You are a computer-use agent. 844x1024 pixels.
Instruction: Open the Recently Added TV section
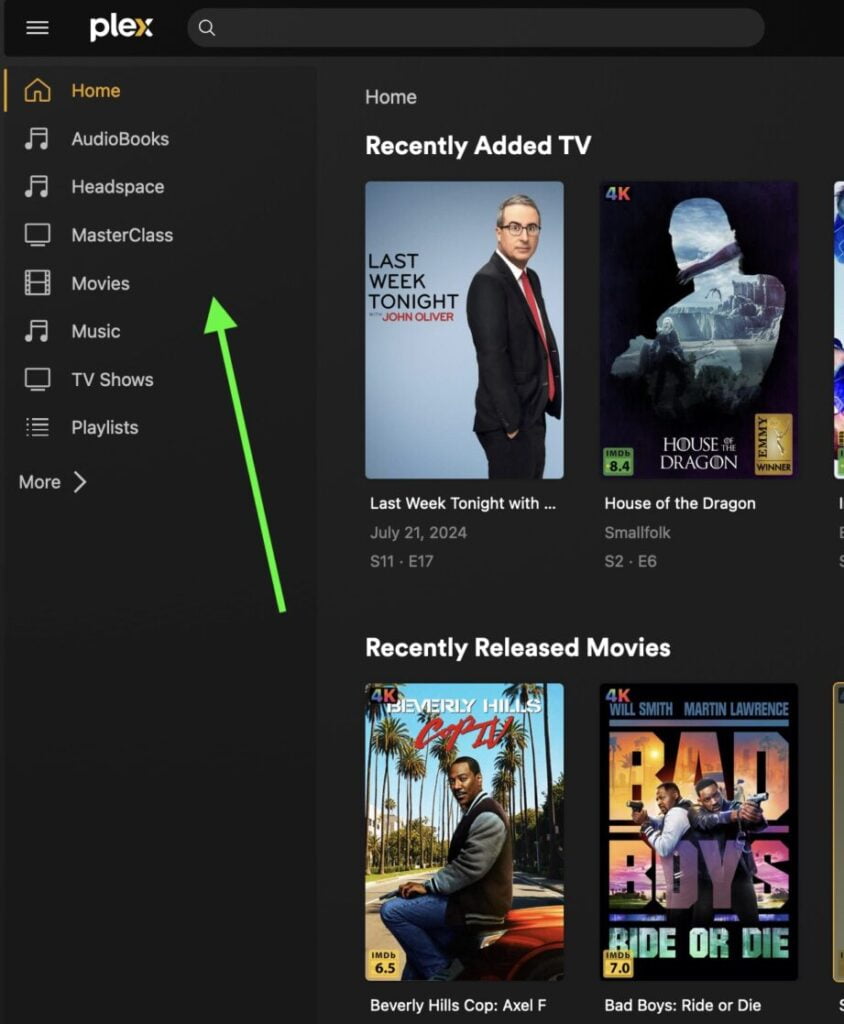pos(478,146)
